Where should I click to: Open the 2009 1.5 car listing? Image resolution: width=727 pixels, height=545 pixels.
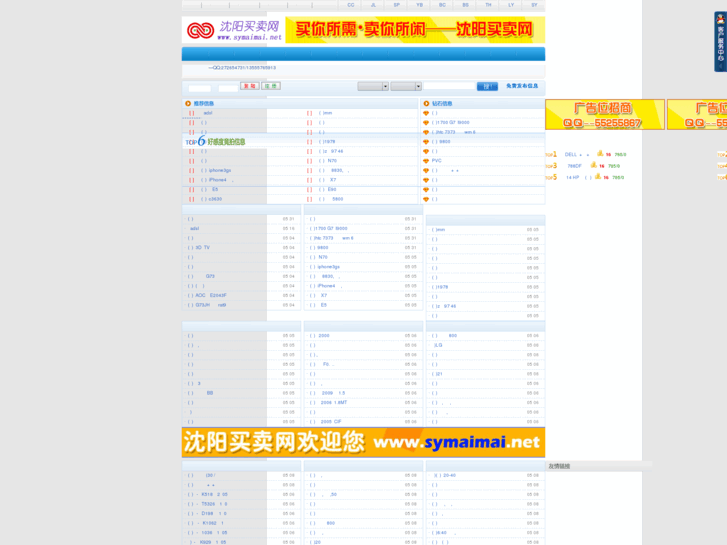point(328,393)
